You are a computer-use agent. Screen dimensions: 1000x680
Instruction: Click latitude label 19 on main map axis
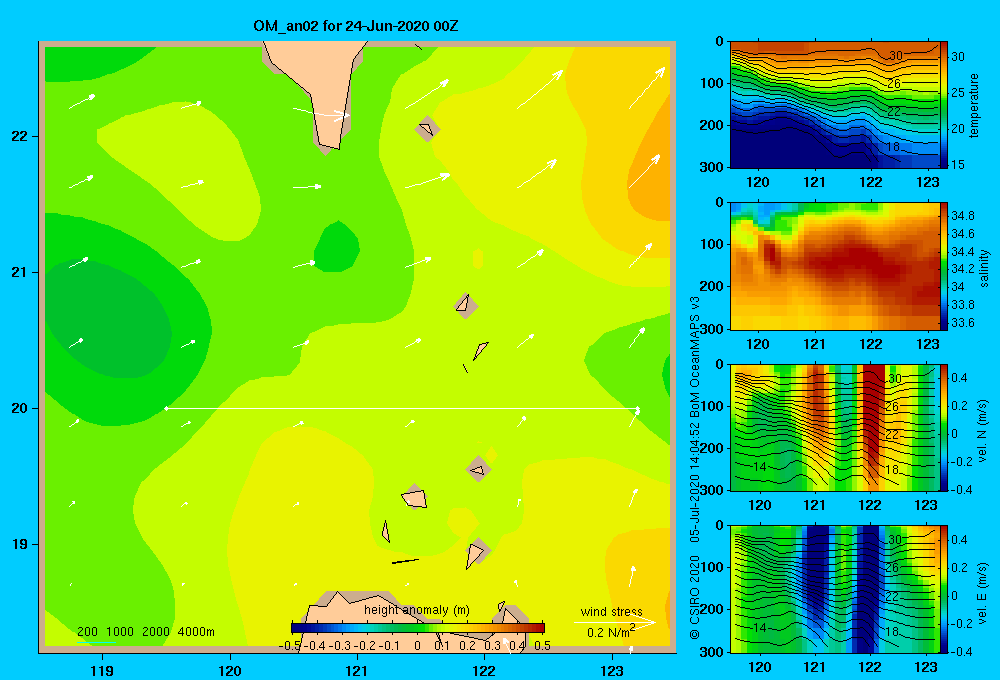coord(19,544)
